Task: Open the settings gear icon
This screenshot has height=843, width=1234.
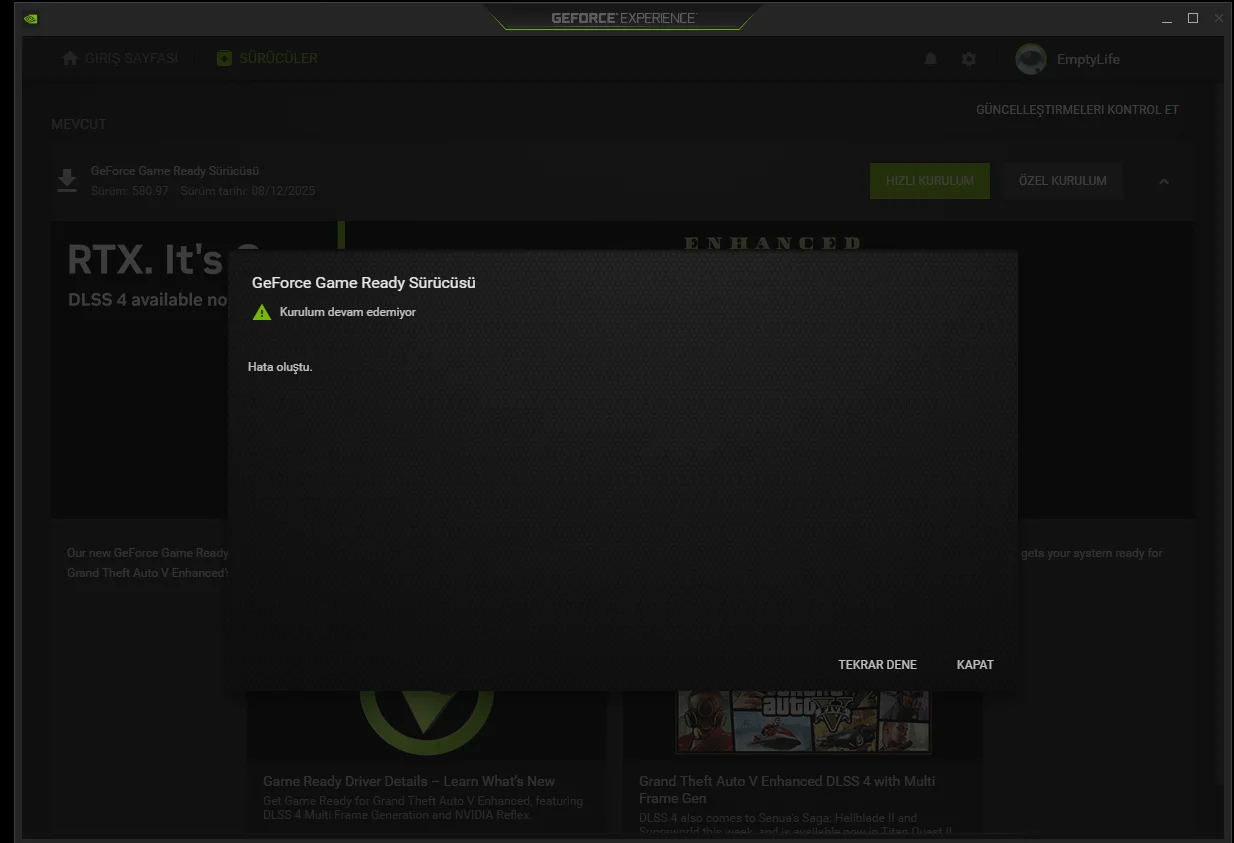Action: click(x=968, y=59)
